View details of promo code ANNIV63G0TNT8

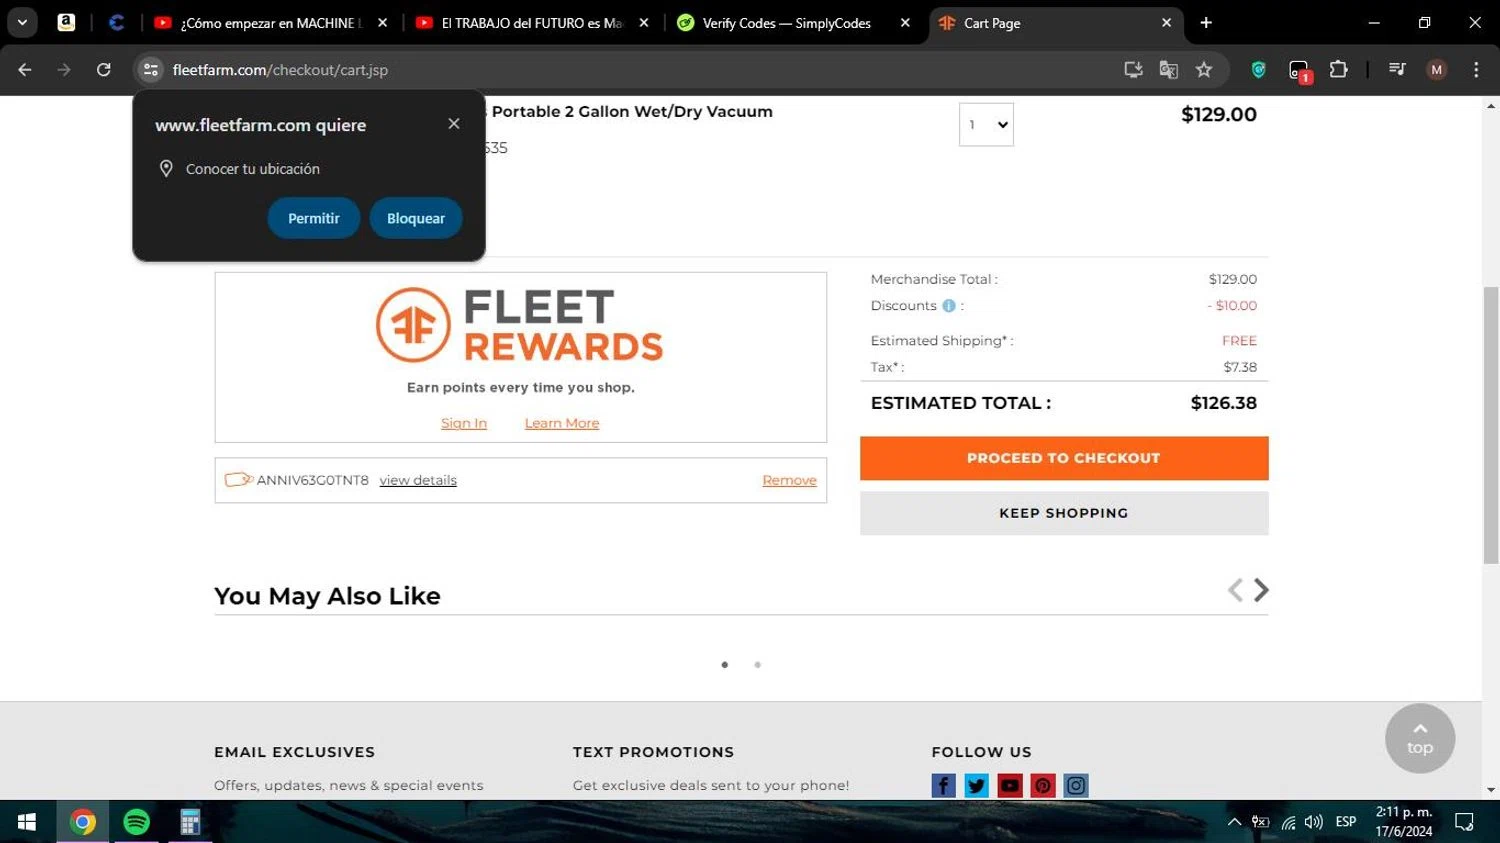point(418,480)
